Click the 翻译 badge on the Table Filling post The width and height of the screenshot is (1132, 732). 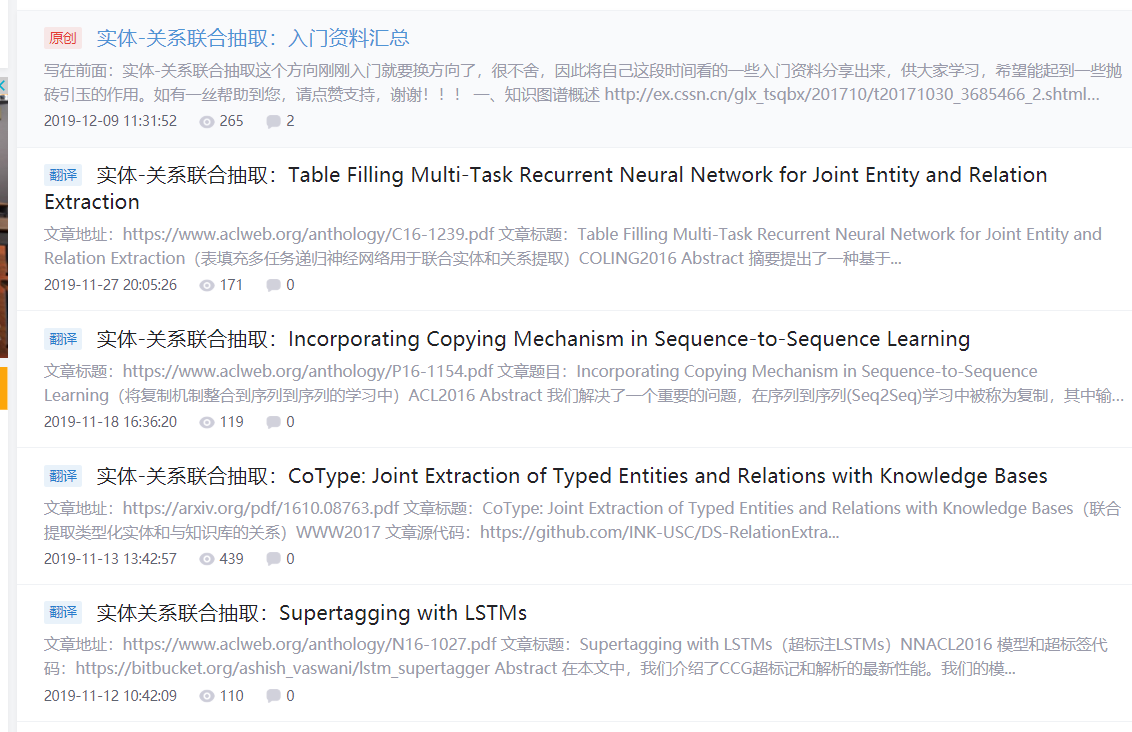click(62, 174)
